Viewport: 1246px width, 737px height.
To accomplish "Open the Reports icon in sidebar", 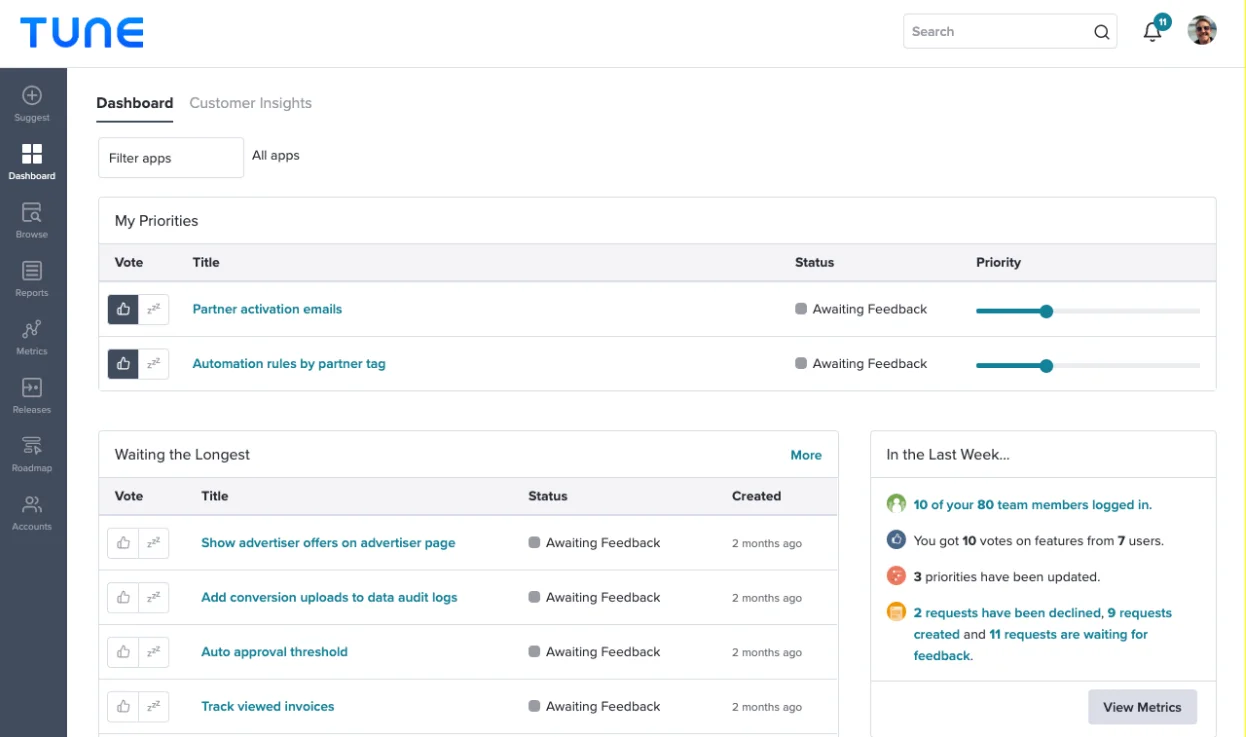I will [x=32, y=271].
